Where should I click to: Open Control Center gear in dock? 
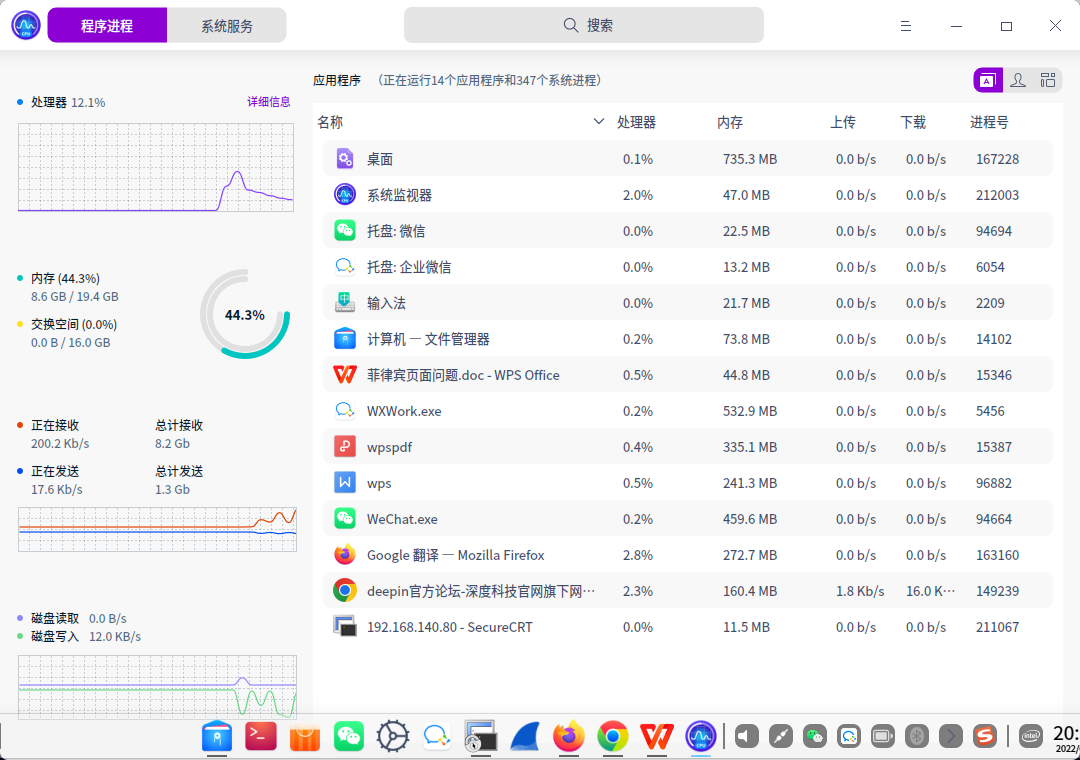coord(393,737)
